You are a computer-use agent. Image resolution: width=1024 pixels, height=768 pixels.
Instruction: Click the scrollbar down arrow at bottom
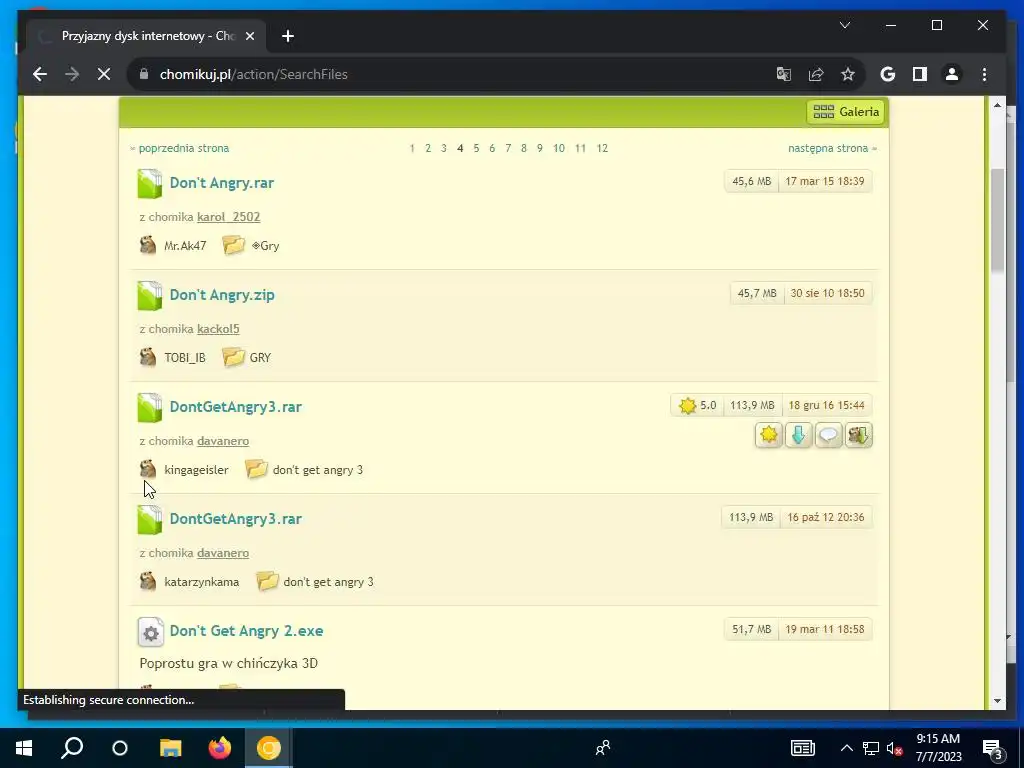click(x=997, y=701)
